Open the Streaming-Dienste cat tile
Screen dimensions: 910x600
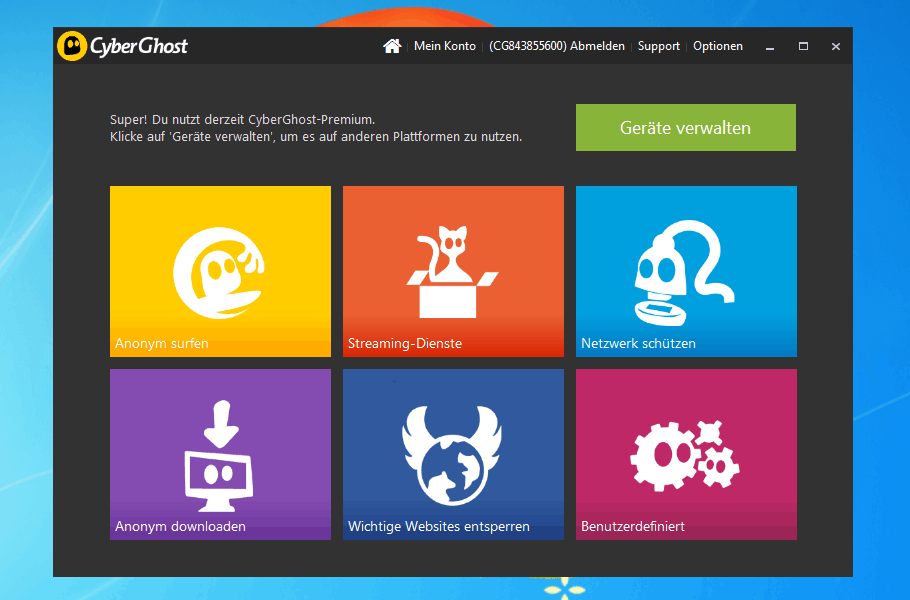click(453, 271)
